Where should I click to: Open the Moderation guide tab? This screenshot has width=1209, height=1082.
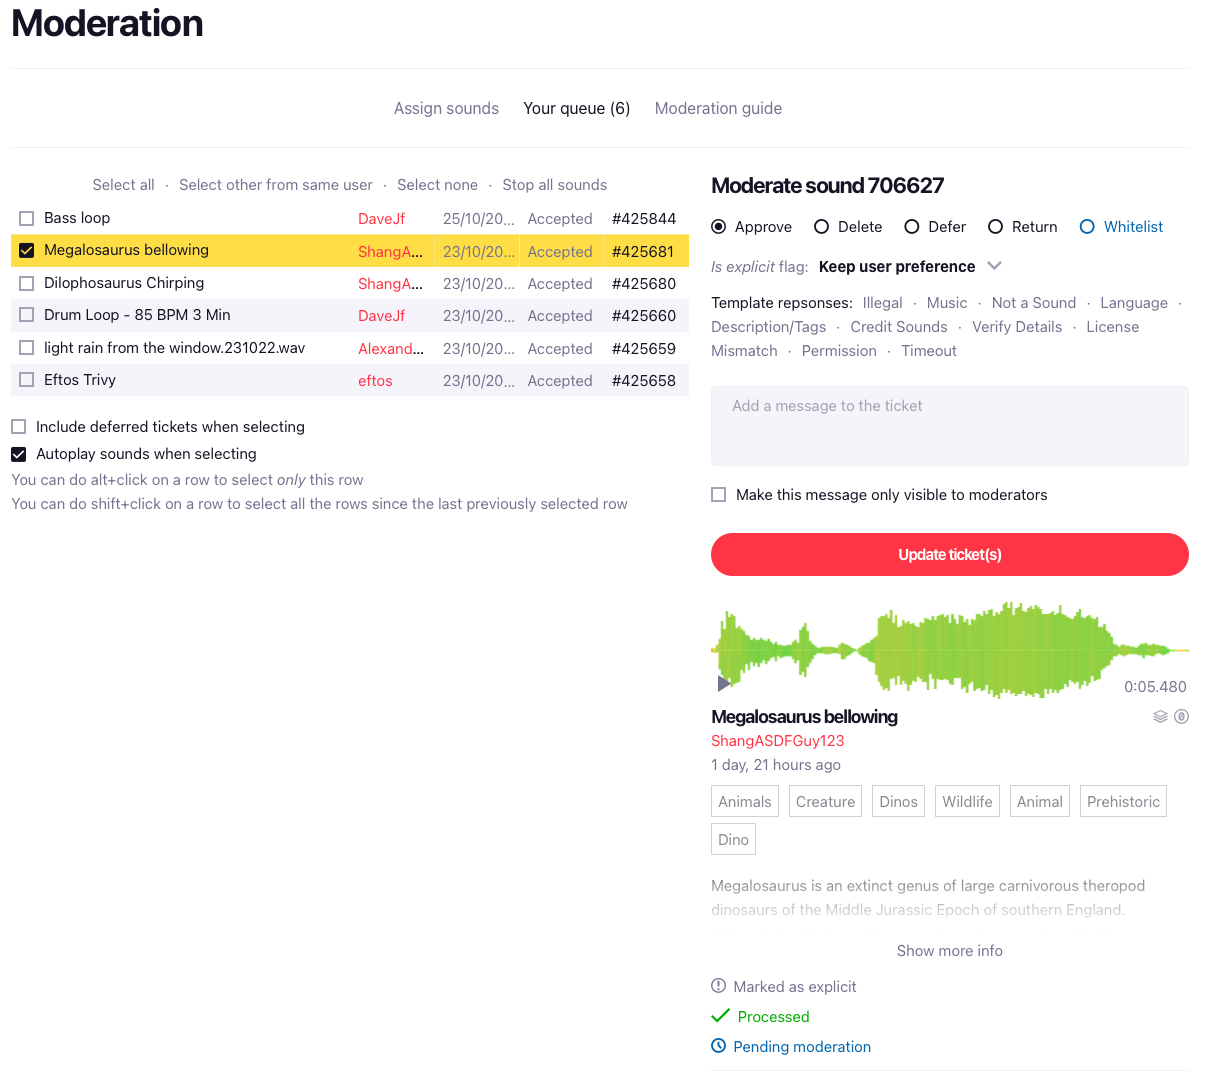718,109
